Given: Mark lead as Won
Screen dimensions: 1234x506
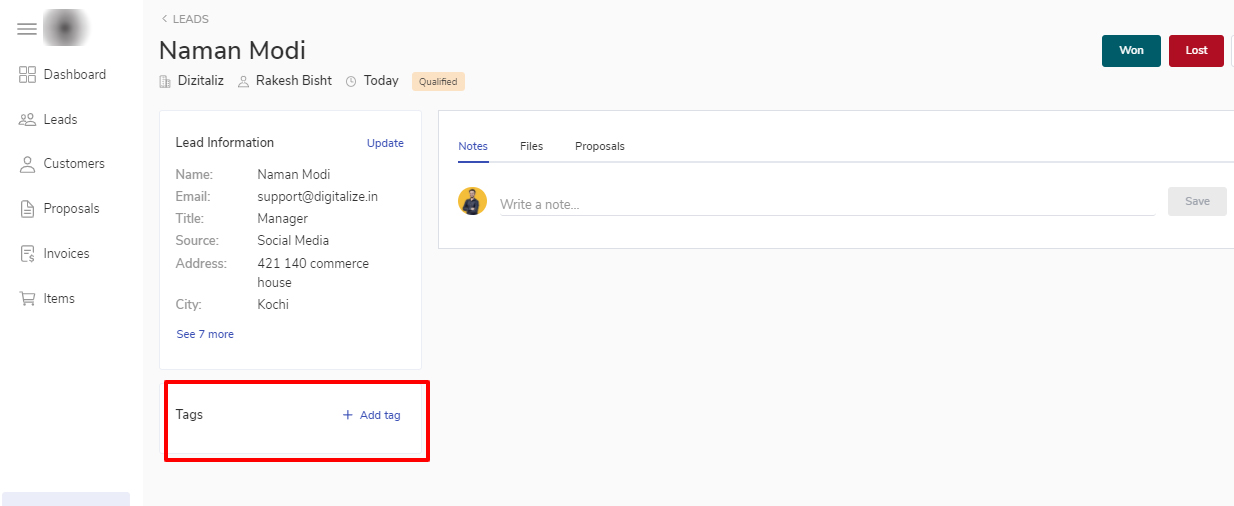Looking at the screenshot, I should point(1131,51).
